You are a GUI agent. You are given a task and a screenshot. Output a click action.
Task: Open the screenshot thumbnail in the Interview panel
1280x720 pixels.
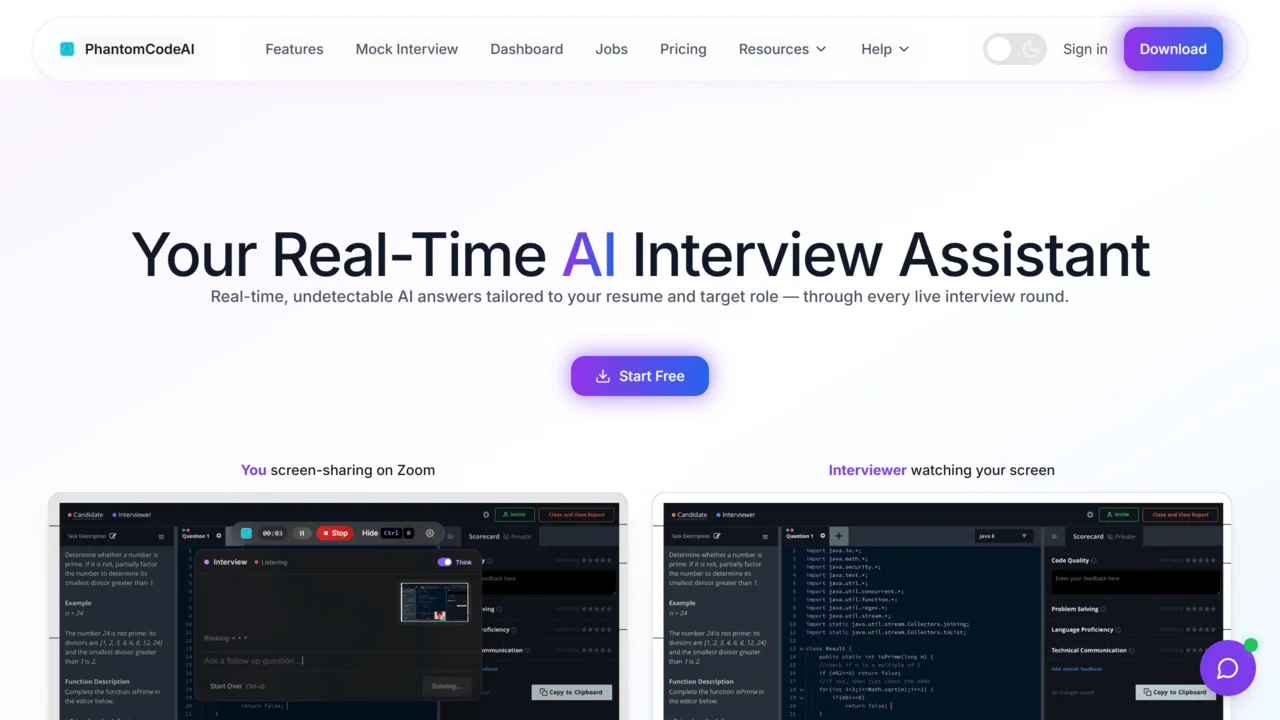pyautogui.click(x=434, y=602)
